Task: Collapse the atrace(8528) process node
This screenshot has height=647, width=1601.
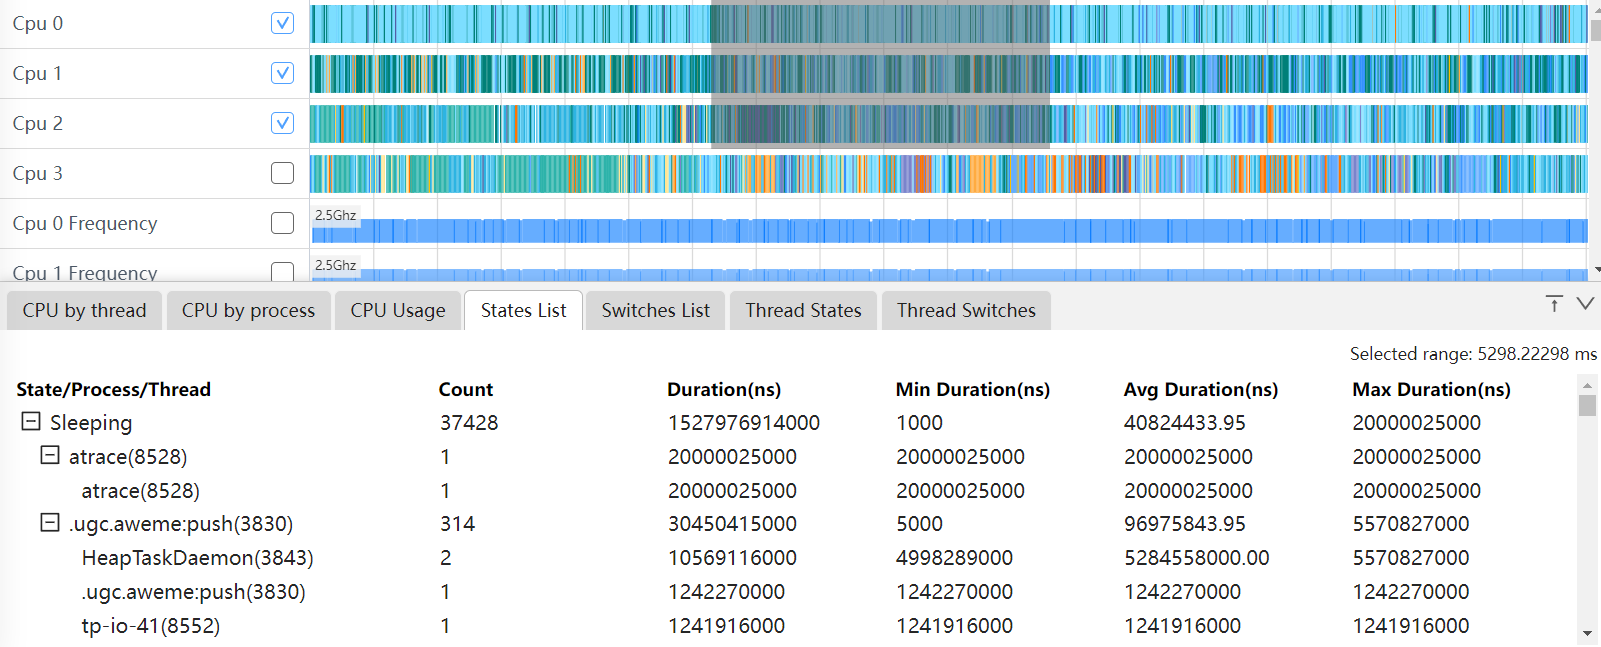Action: click(x=49, y=456)
